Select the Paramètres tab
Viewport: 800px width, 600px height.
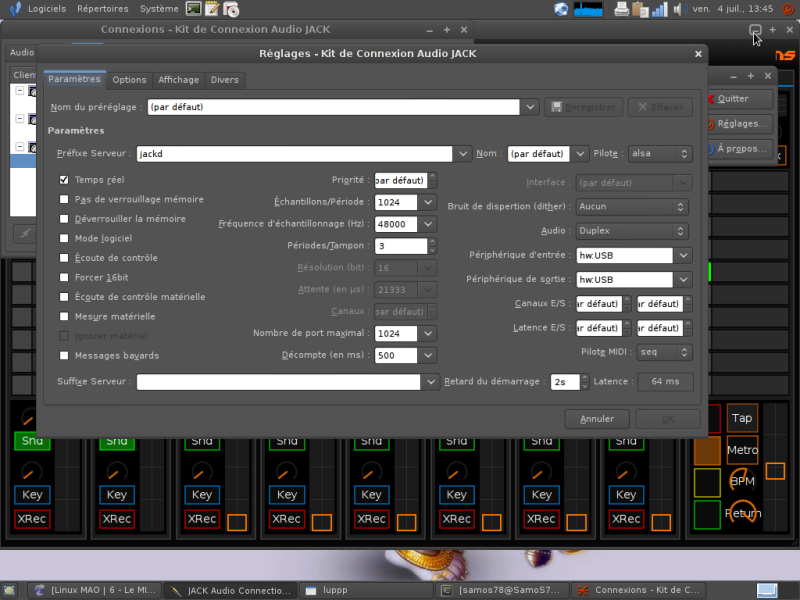(74, 79)
